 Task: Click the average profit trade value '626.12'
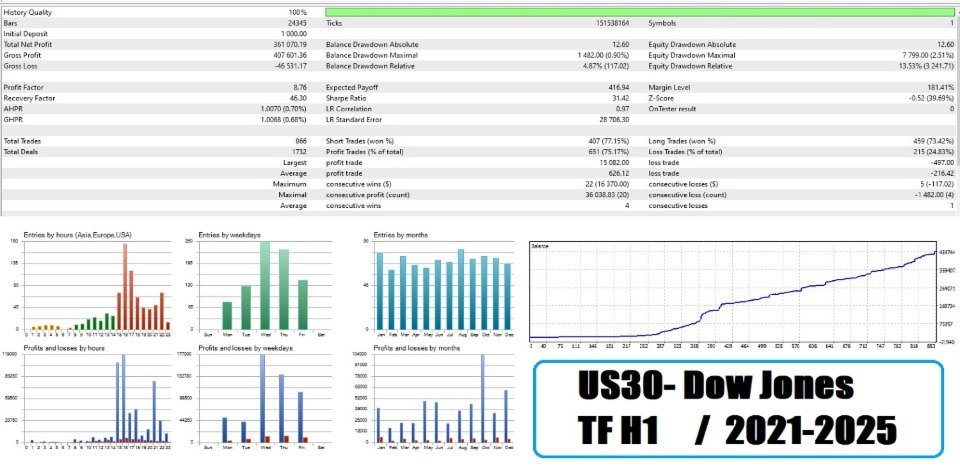[x=620, y=173]
